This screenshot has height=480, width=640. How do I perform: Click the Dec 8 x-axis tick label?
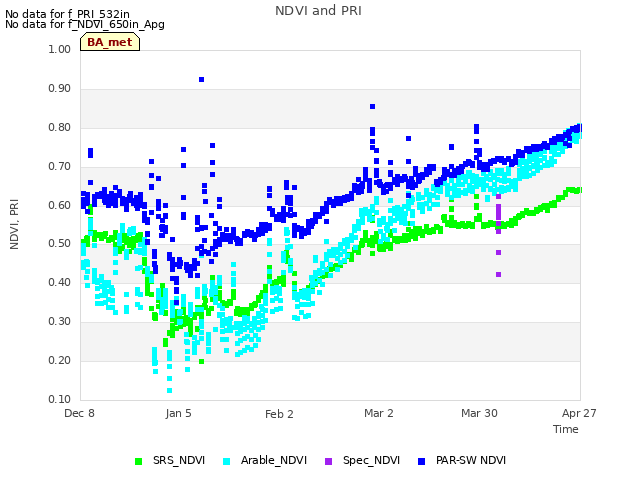click(x=80, y=413)
